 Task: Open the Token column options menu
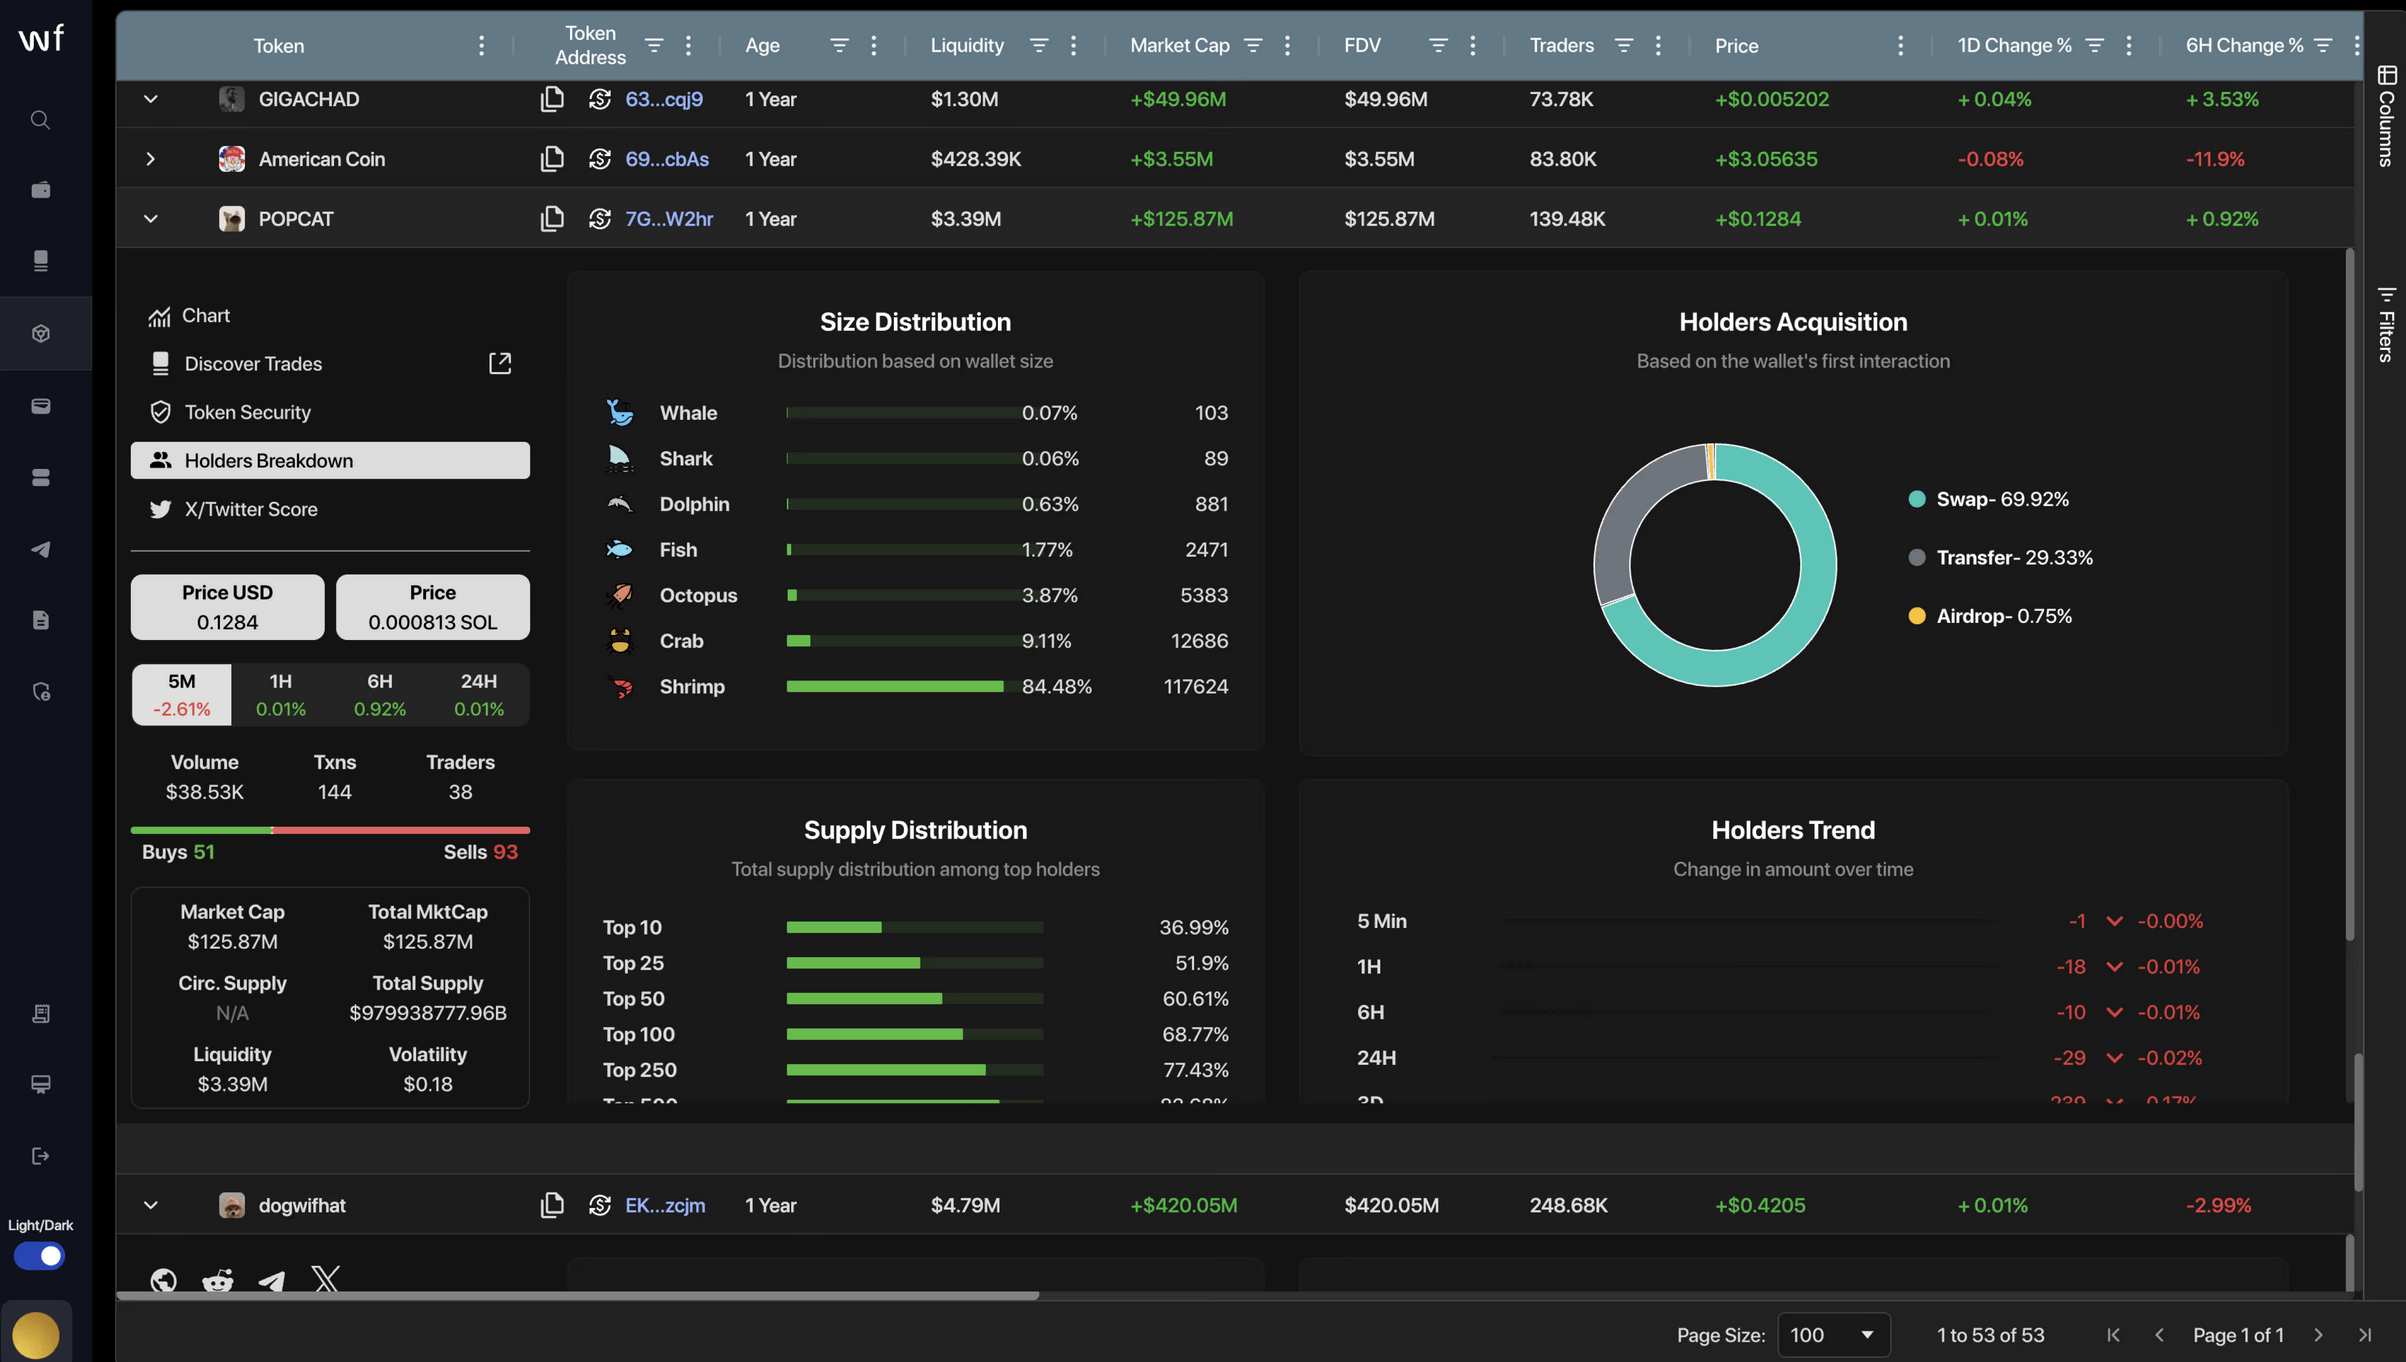481,45
